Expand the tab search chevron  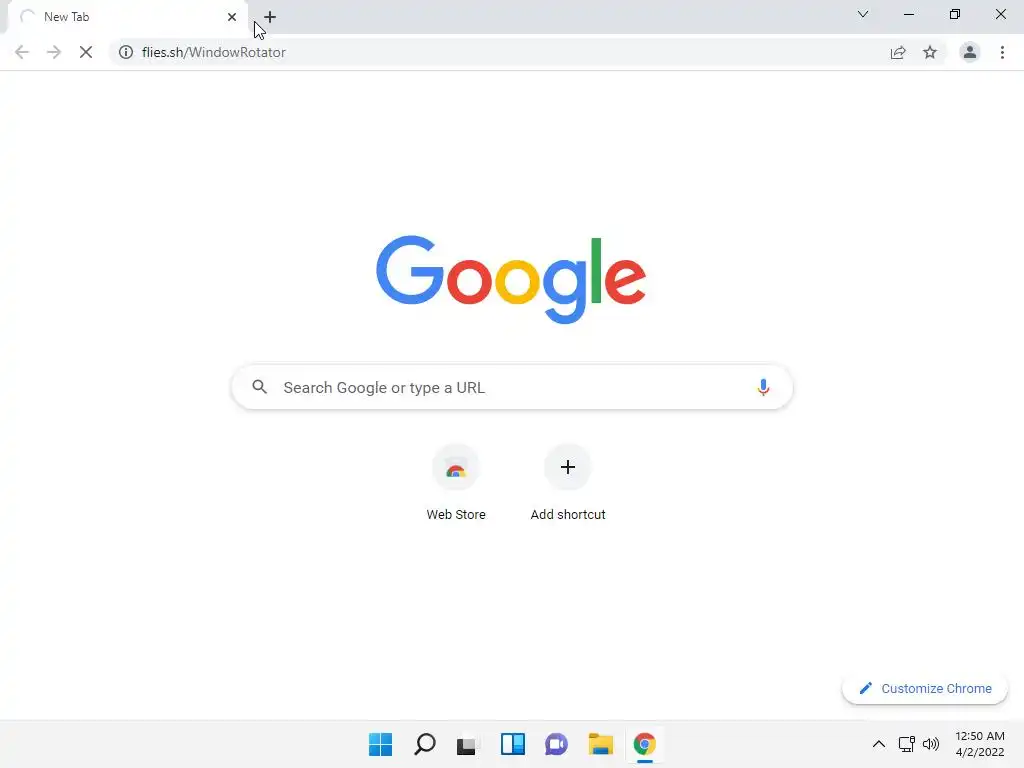[863, 14]
